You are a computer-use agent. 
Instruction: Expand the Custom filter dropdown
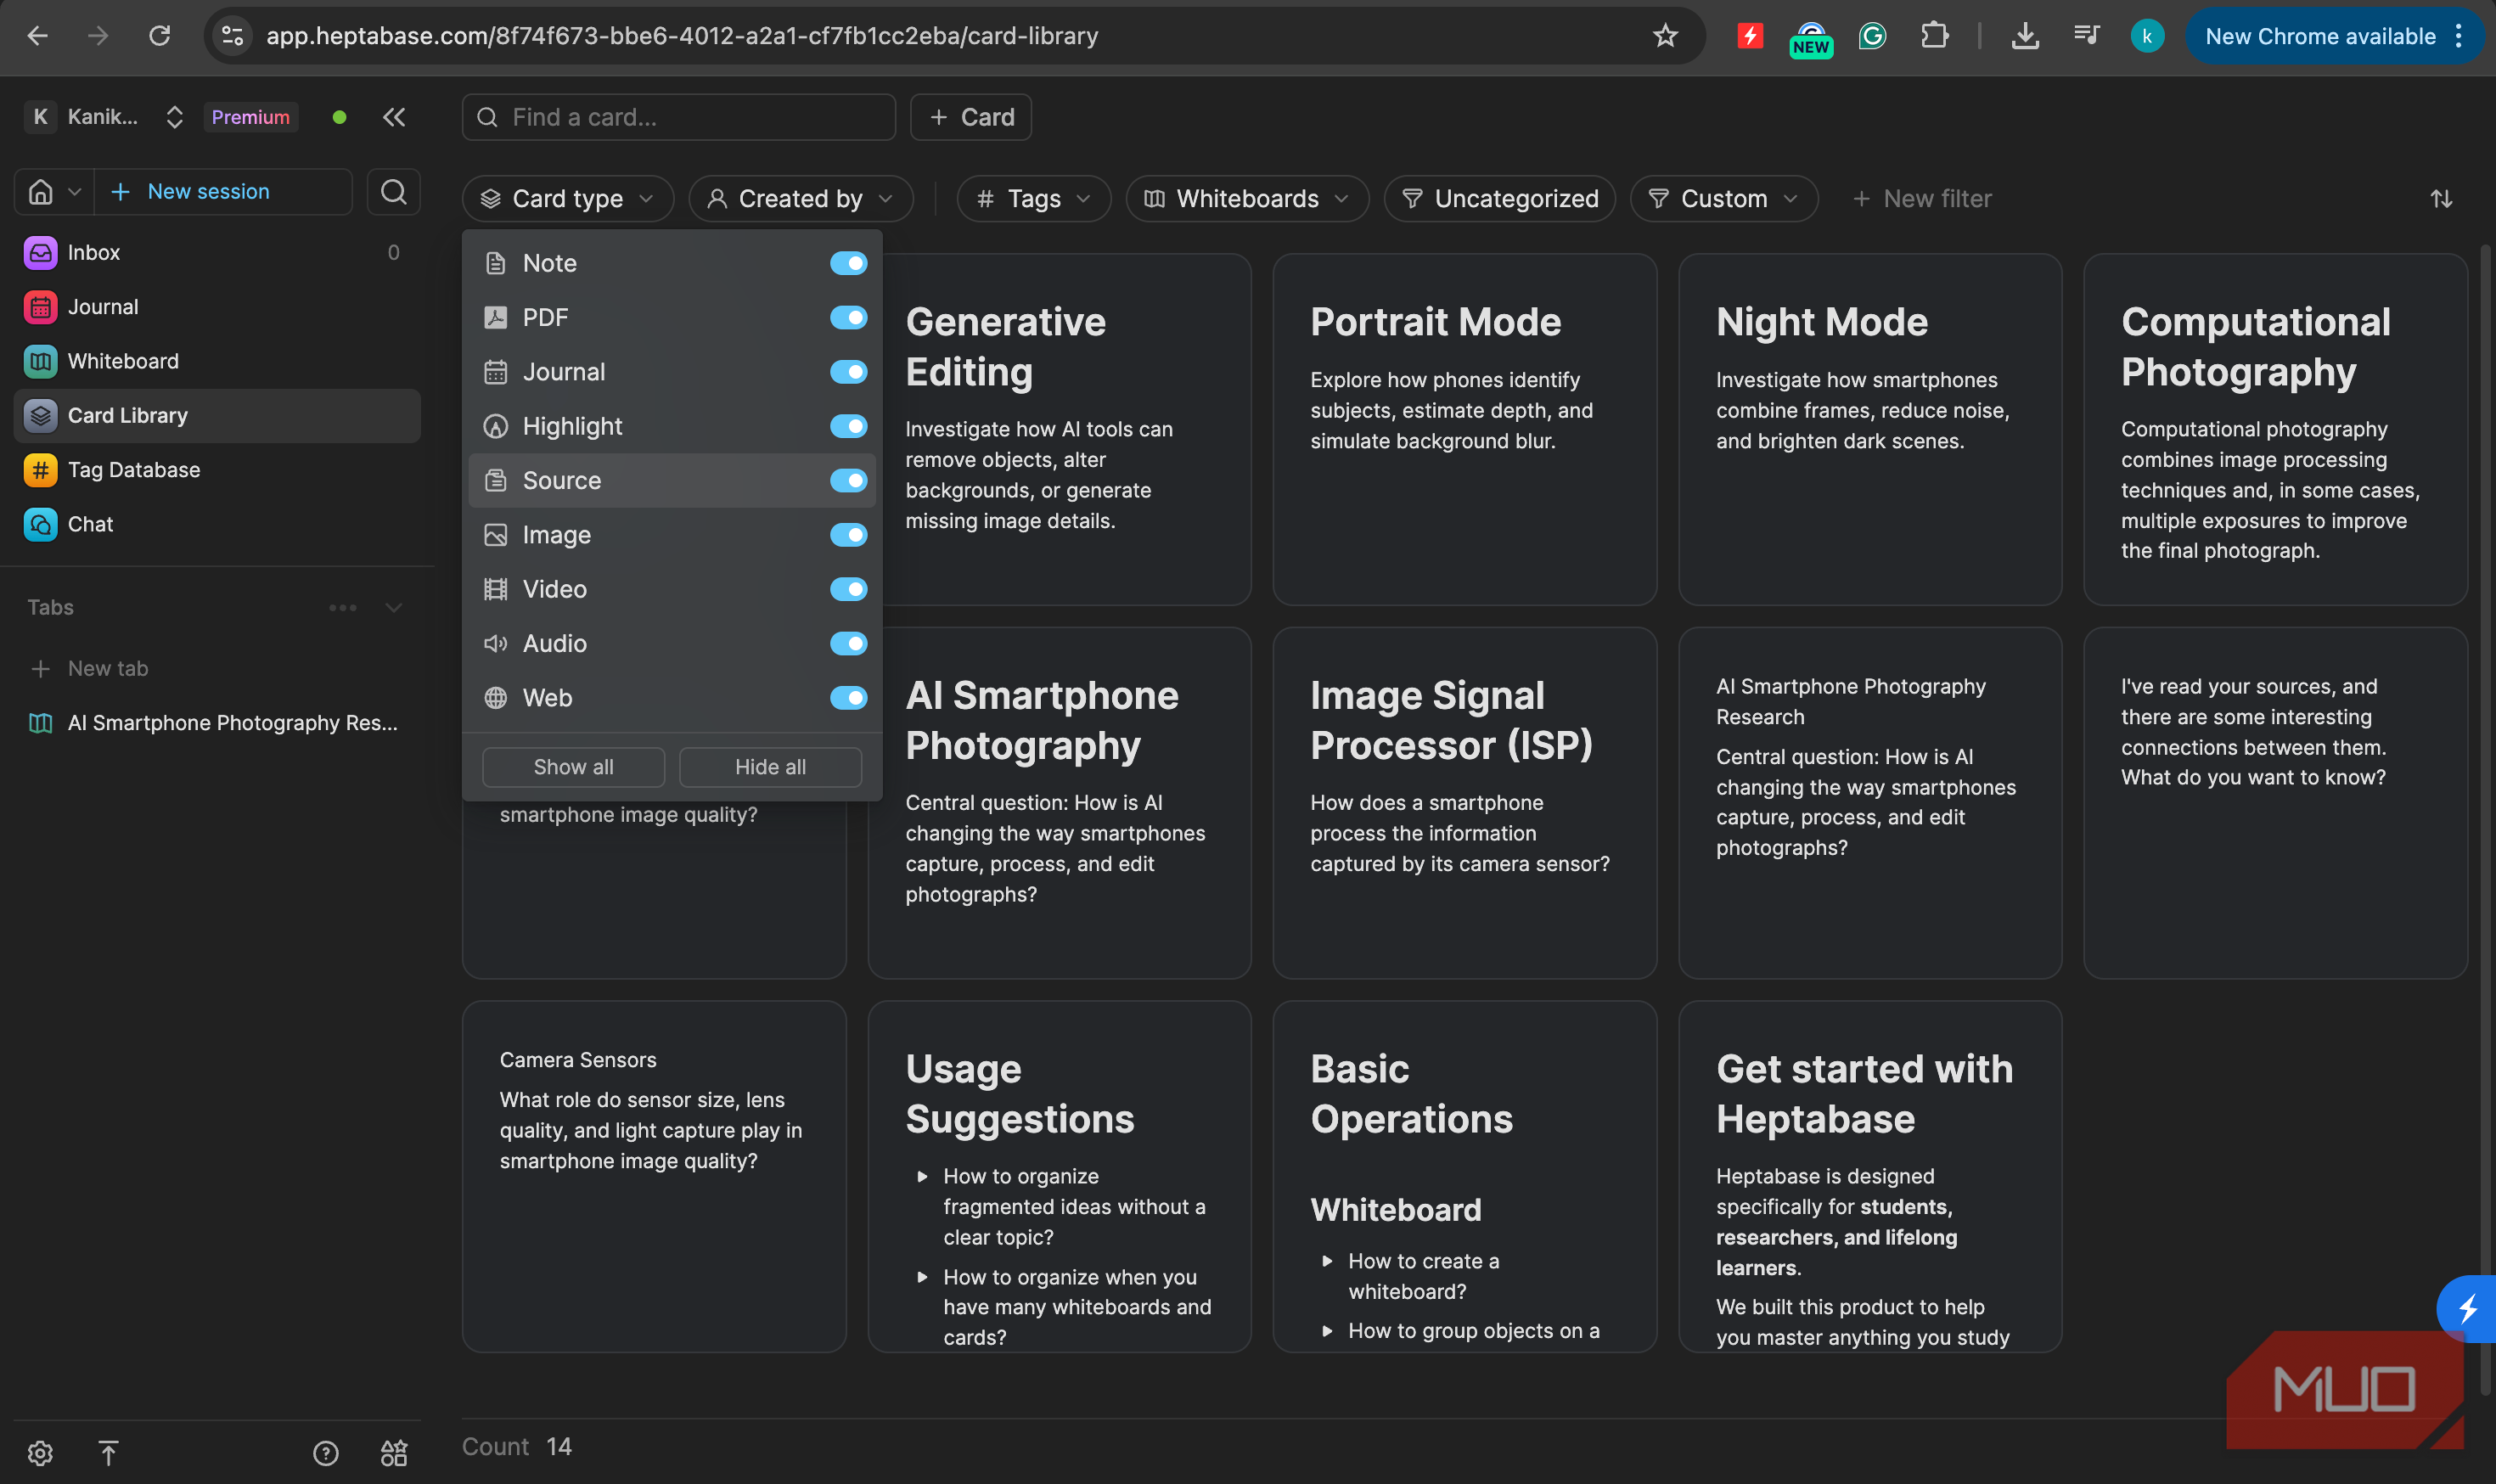pyautogui.click(x=1723, y=198)
